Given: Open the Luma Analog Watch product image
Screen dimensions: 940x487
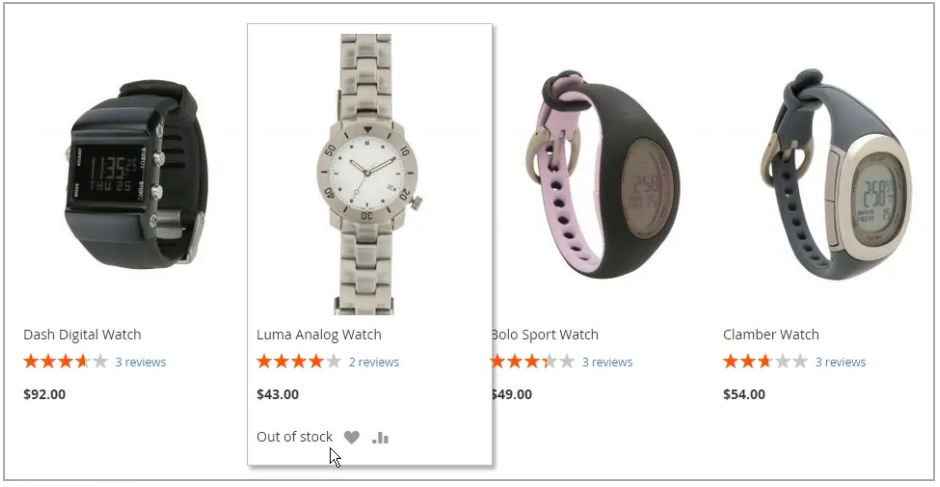Looking at the screenshot, I should tap(370, 174).
